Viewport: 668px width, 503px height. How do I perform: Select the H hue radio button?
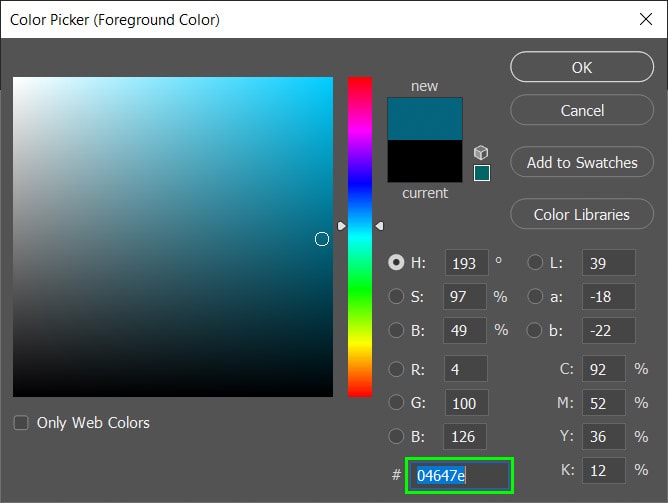[397, 263]
